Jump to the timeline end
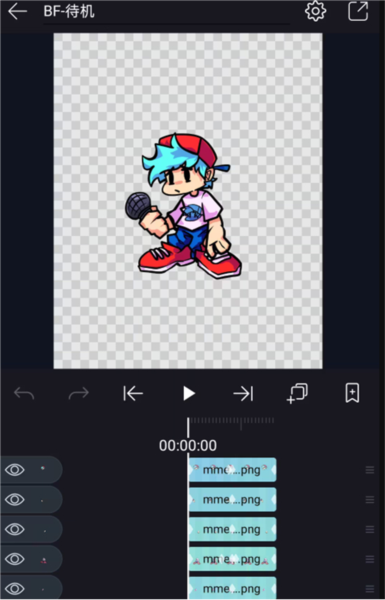 [x=243, y=393]
